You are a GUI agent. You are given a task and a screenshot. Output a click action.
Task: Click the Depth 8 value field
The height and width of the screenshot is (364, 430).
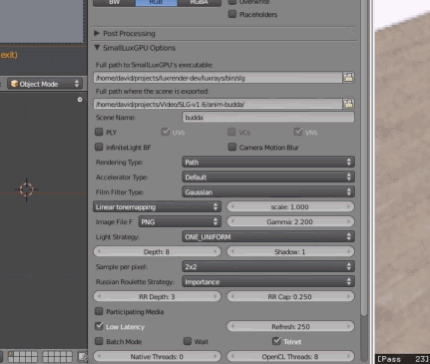coord(157,252)
